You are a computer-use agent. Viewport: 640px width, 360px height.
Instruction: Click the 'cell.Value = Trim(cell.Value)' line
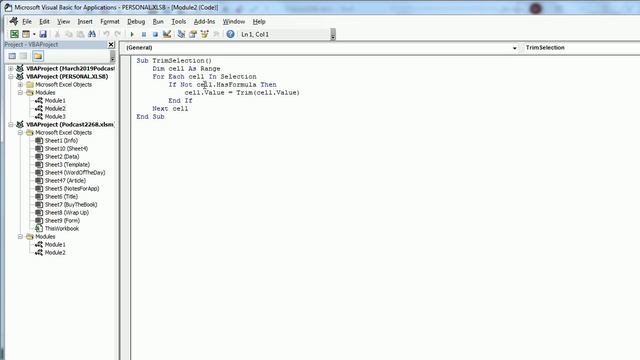tap(242, 93)
